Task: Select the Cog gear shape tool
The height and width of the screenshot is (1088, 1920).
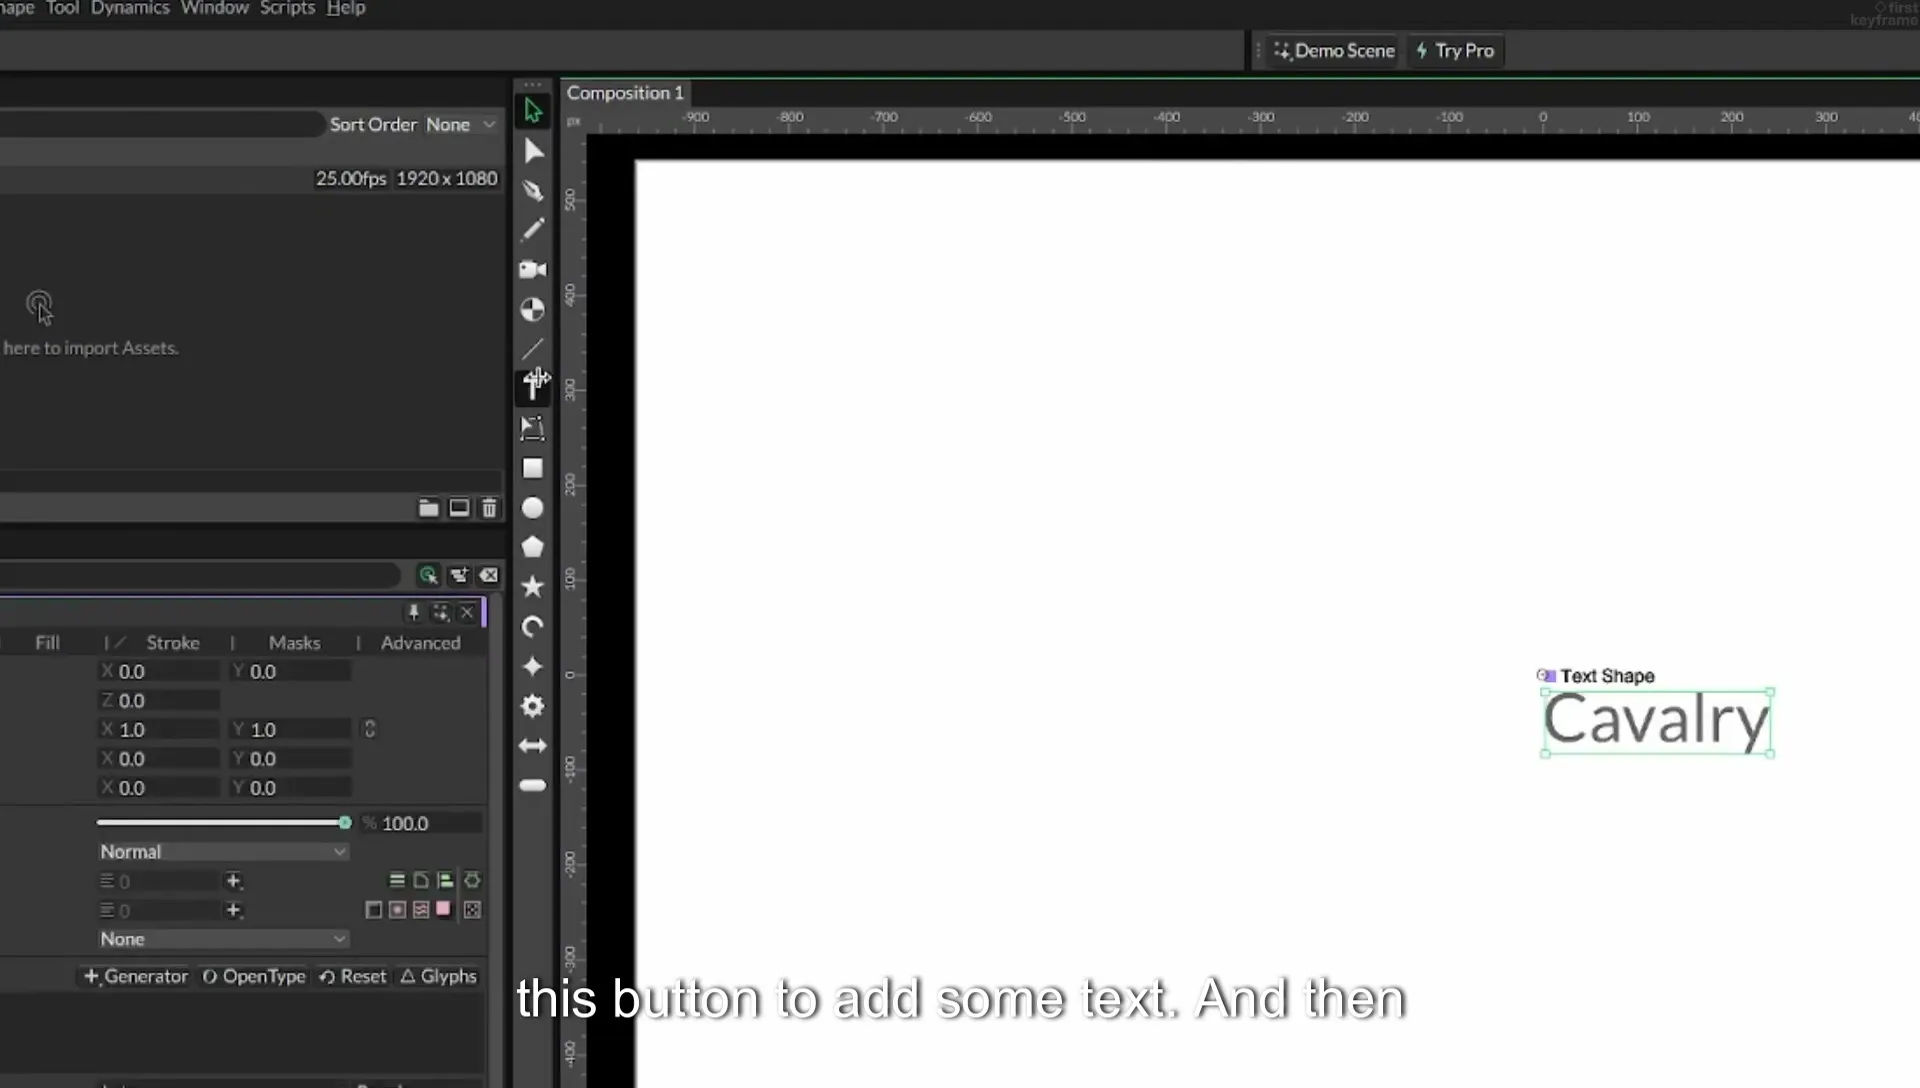Action: (533, 706)
